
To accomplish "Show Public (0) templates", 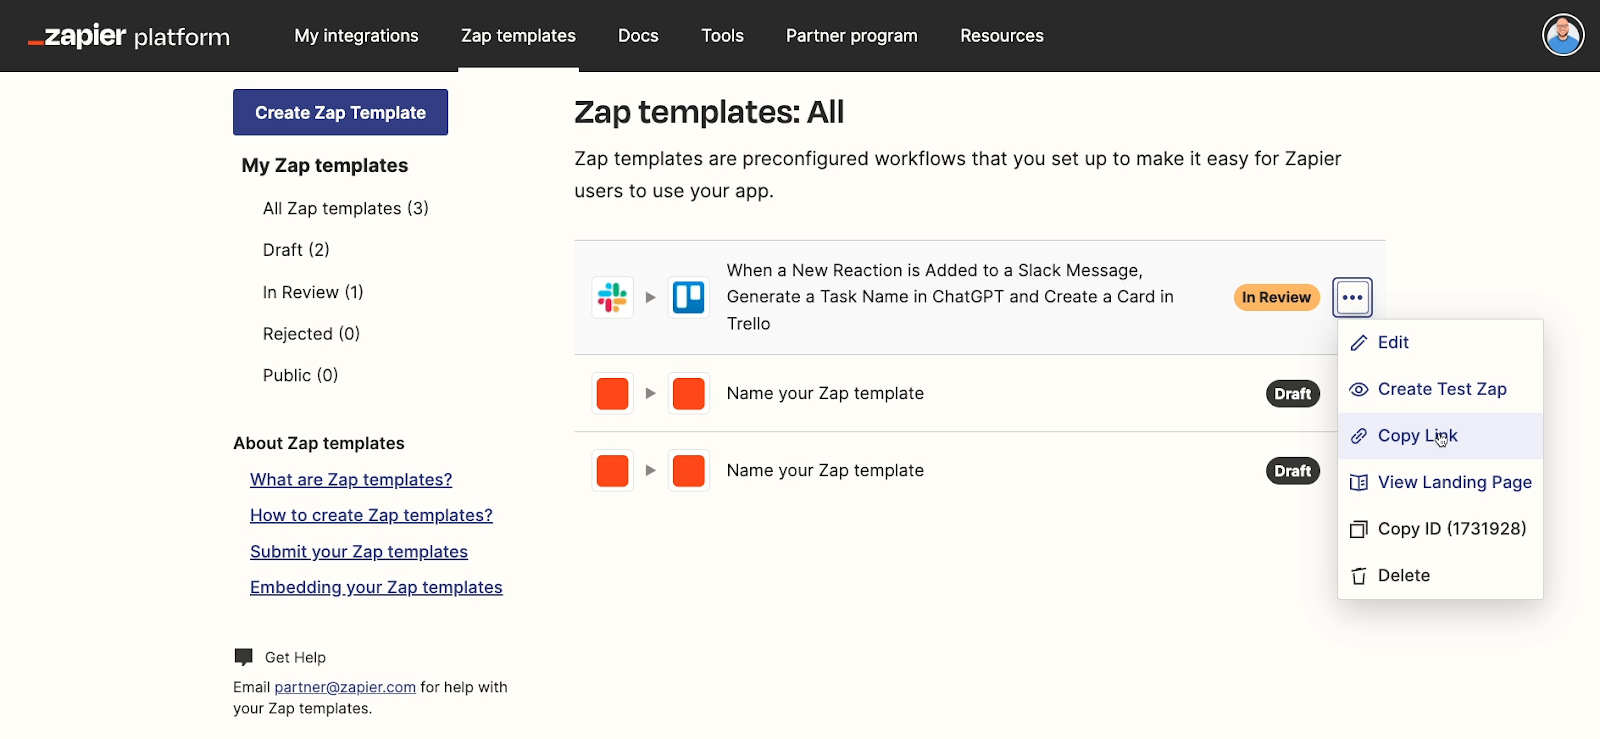I will click(x=301, y=375).
